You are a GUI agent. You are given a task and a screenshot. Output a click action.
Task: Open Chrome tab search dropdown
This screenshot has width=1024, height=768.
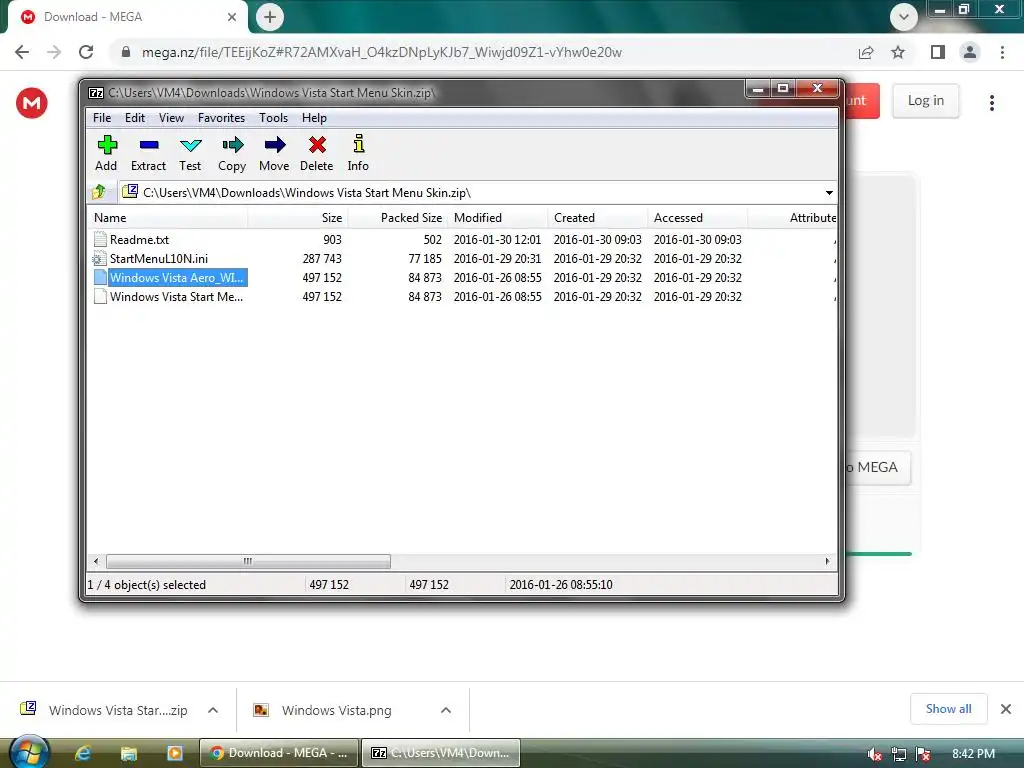click(x=904, y=17)
